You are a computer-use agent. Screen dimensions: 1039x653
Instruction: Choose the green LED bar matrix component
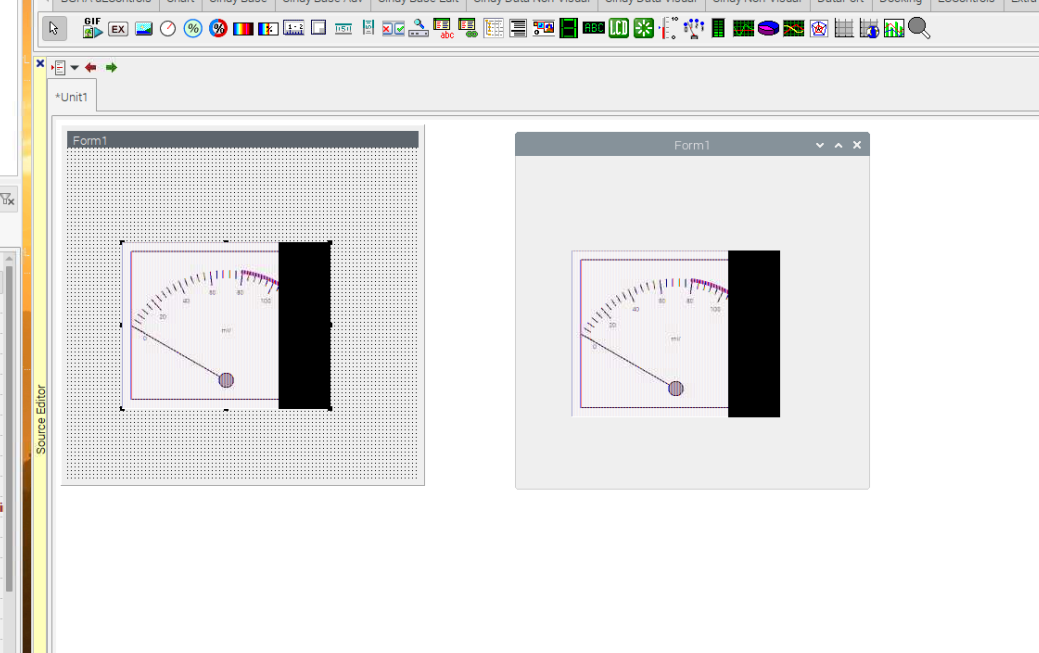tap(718, 29)
